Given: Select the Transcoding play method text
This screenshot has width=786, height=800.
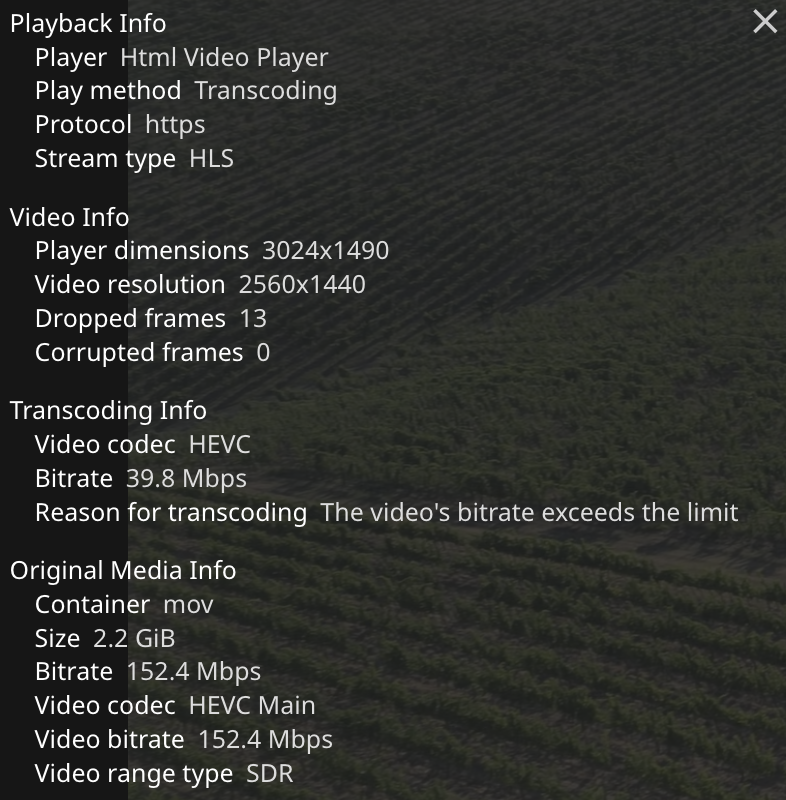Looking at the screenshot, I should [x=266, y=91].
